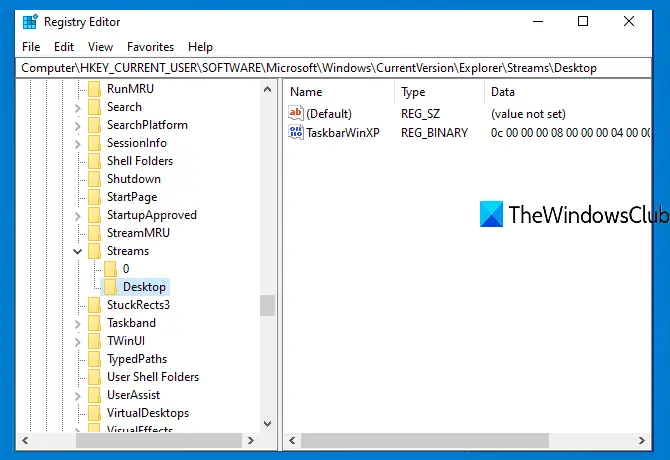Image resolution: width=670 pixels, height=460 pixels.
Task: Click the VirtualDesktops folder icon
Action: pos(94,413)
